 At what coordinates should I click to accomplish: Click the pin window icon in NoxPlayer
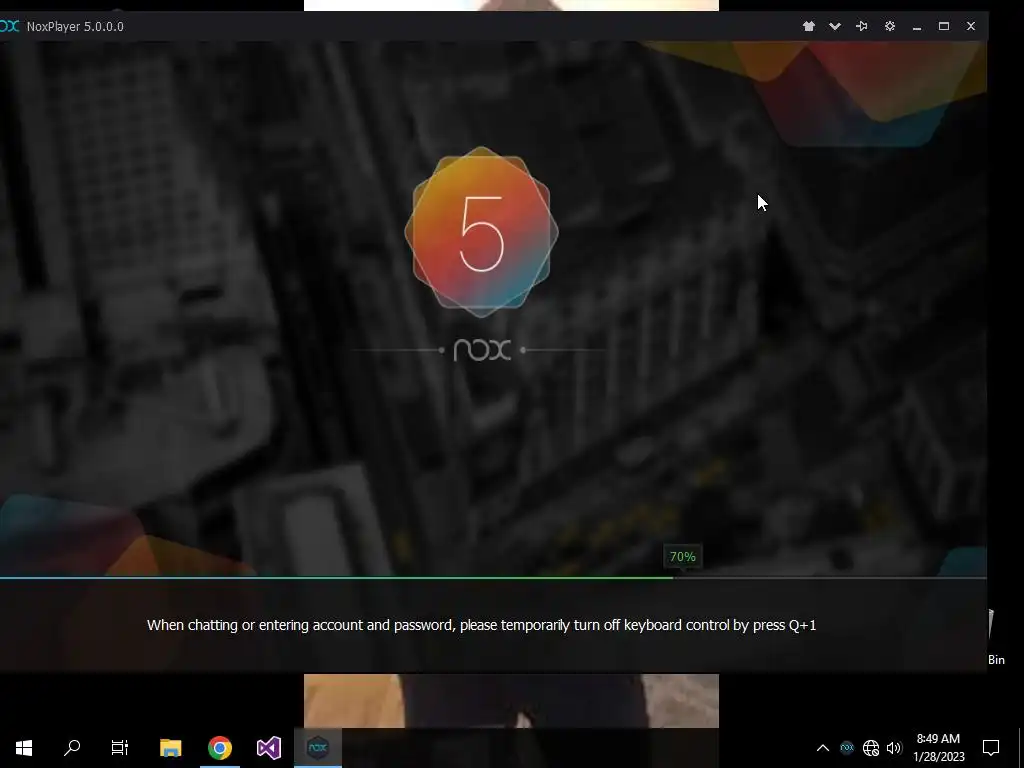(861, 26)
